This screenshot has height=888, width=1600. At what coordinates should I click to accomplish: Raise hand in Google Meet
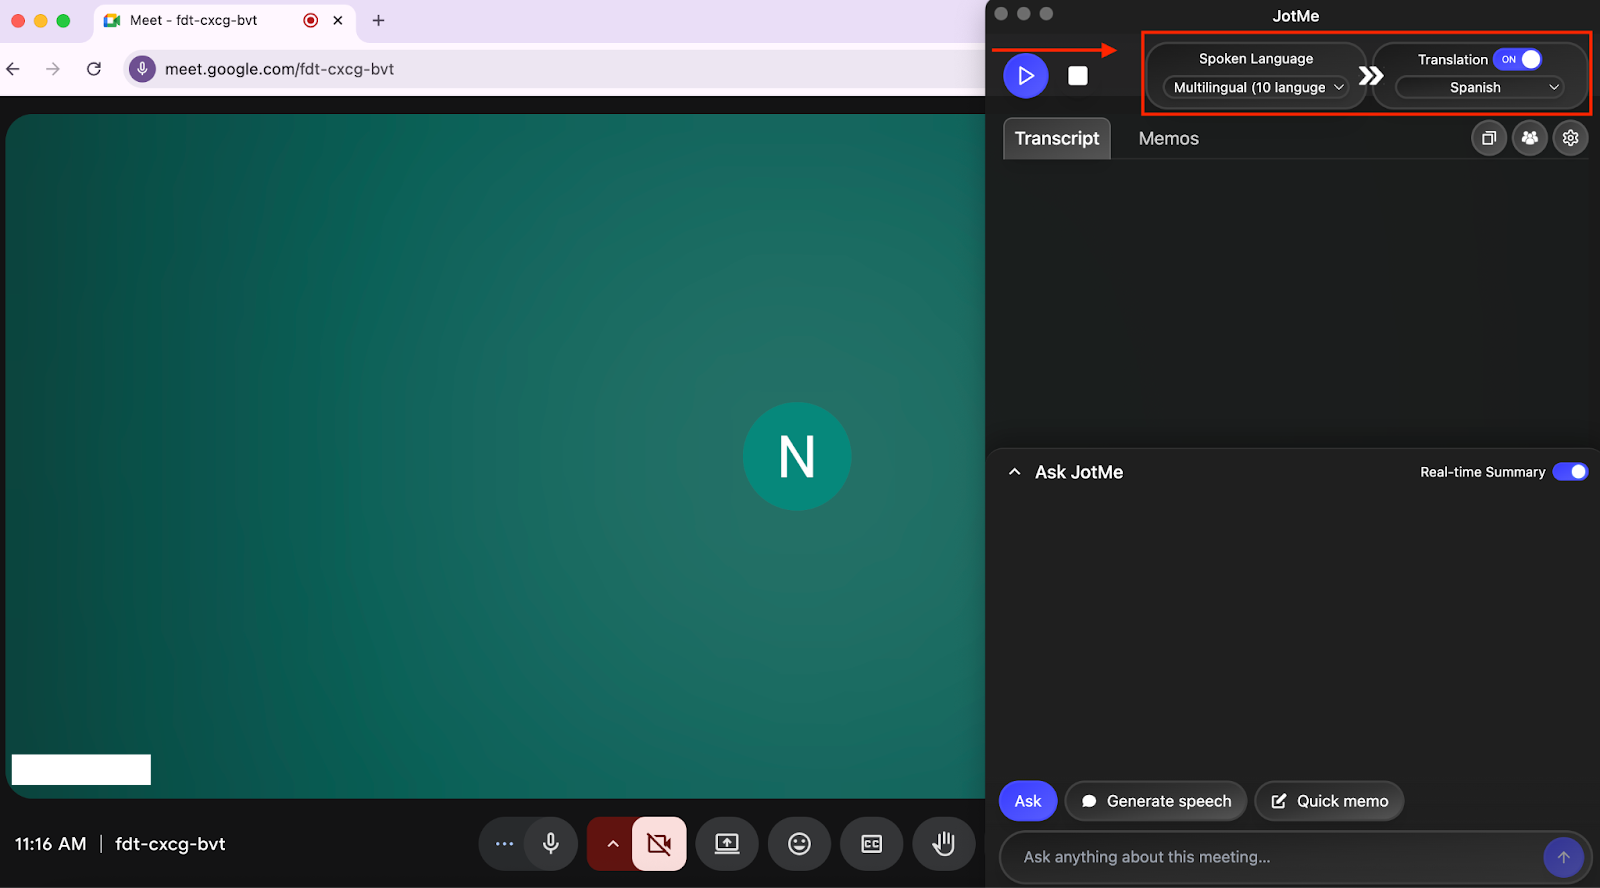tap(943, 844)
